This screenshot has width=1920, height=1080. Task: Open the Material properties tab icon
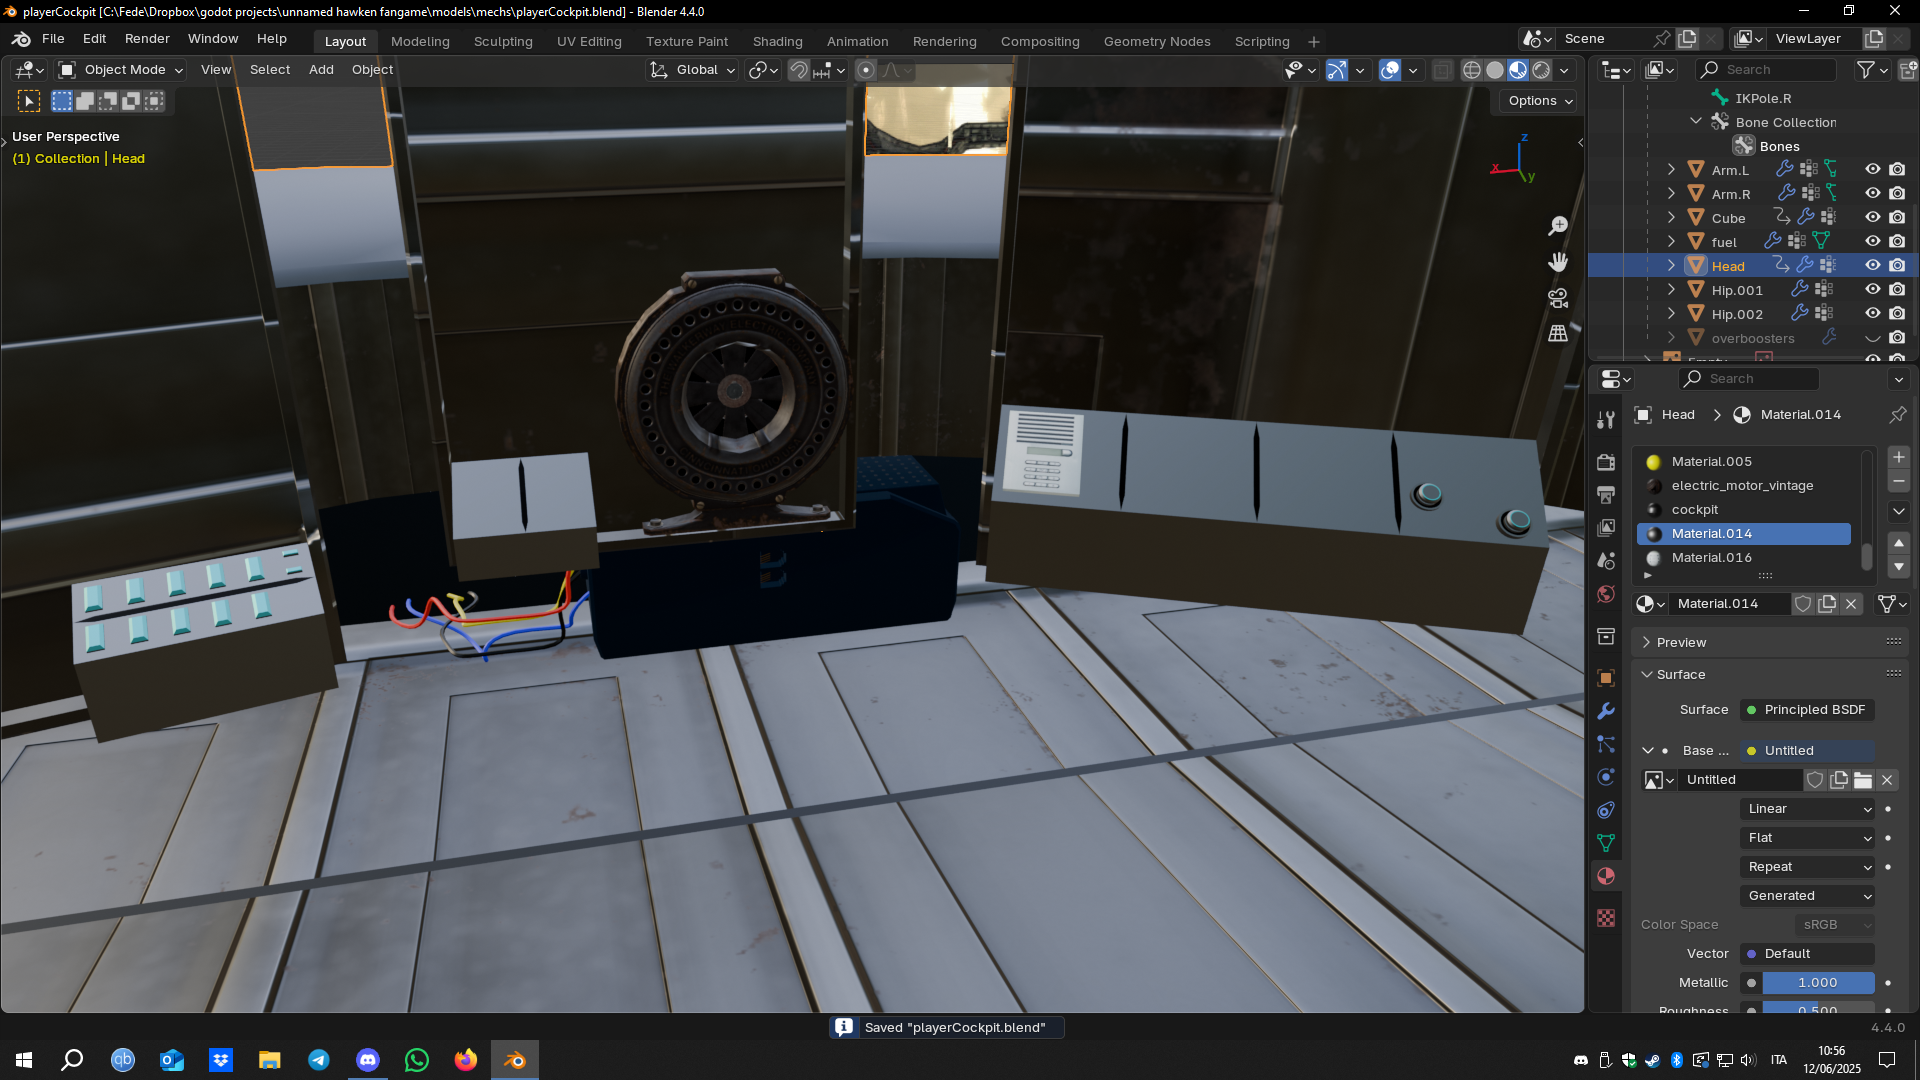click(x=1606, y=876)
